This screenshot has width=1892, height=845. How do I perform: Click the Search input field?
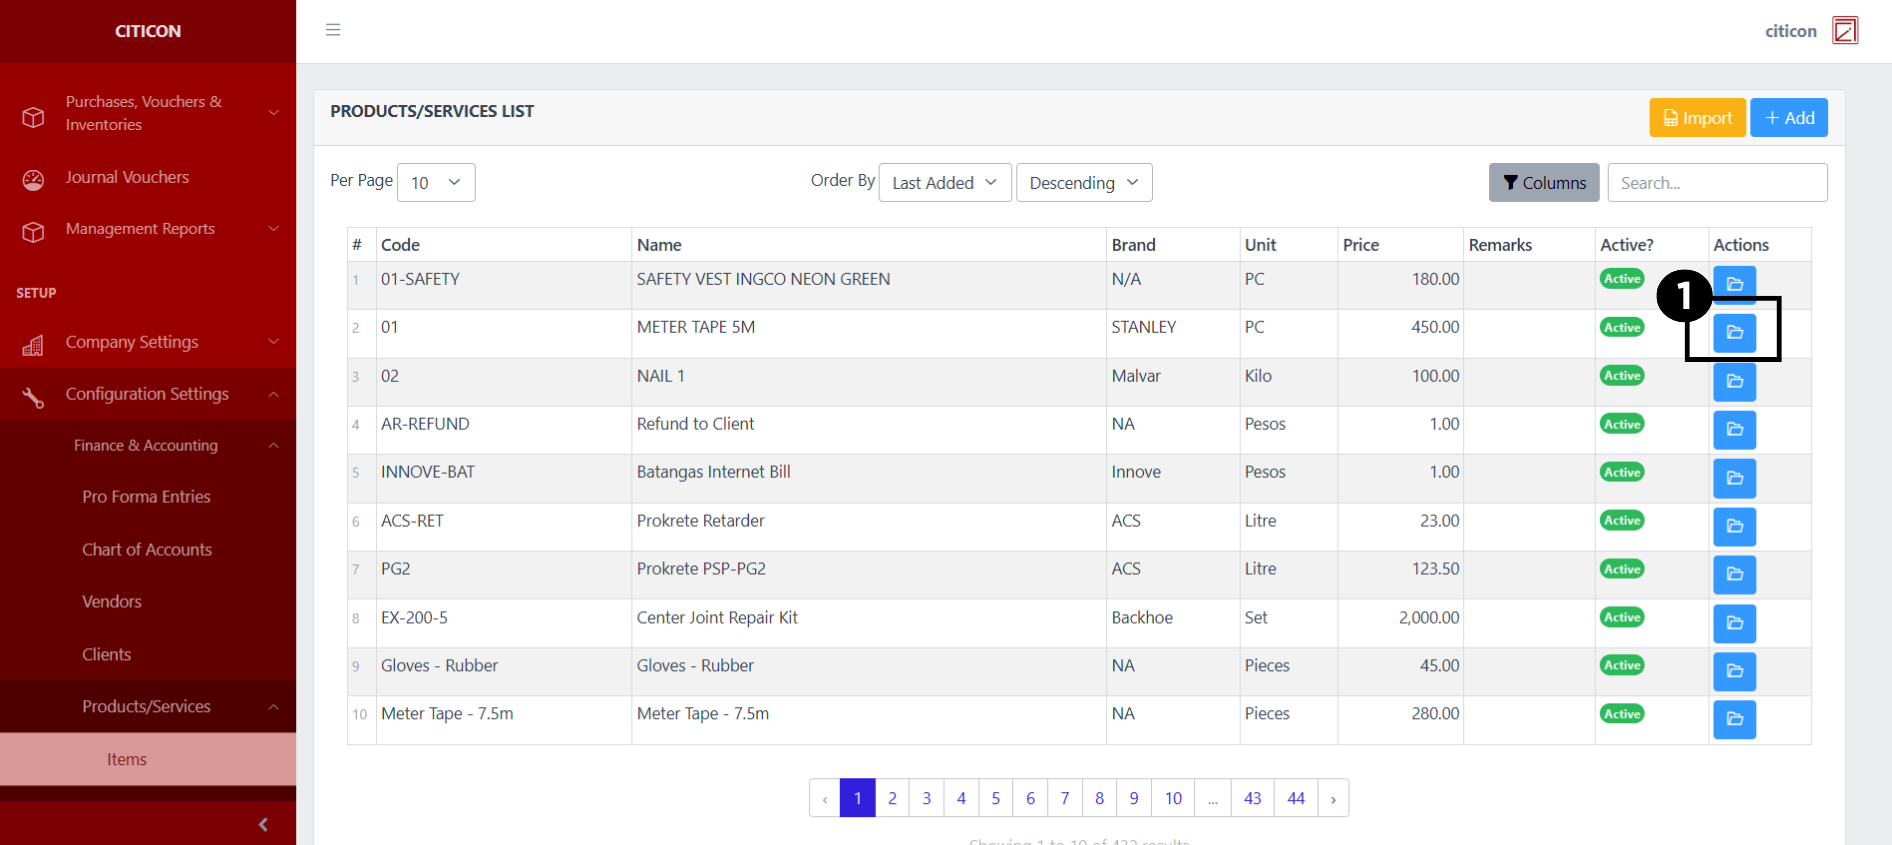coord(1717,182)
